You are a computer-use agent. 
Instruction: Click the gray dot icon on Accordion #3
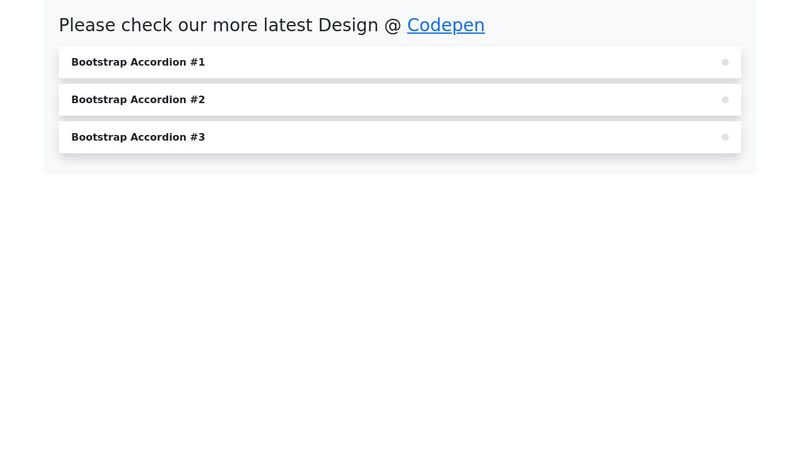pyautogui.click(x=725, y=137)
